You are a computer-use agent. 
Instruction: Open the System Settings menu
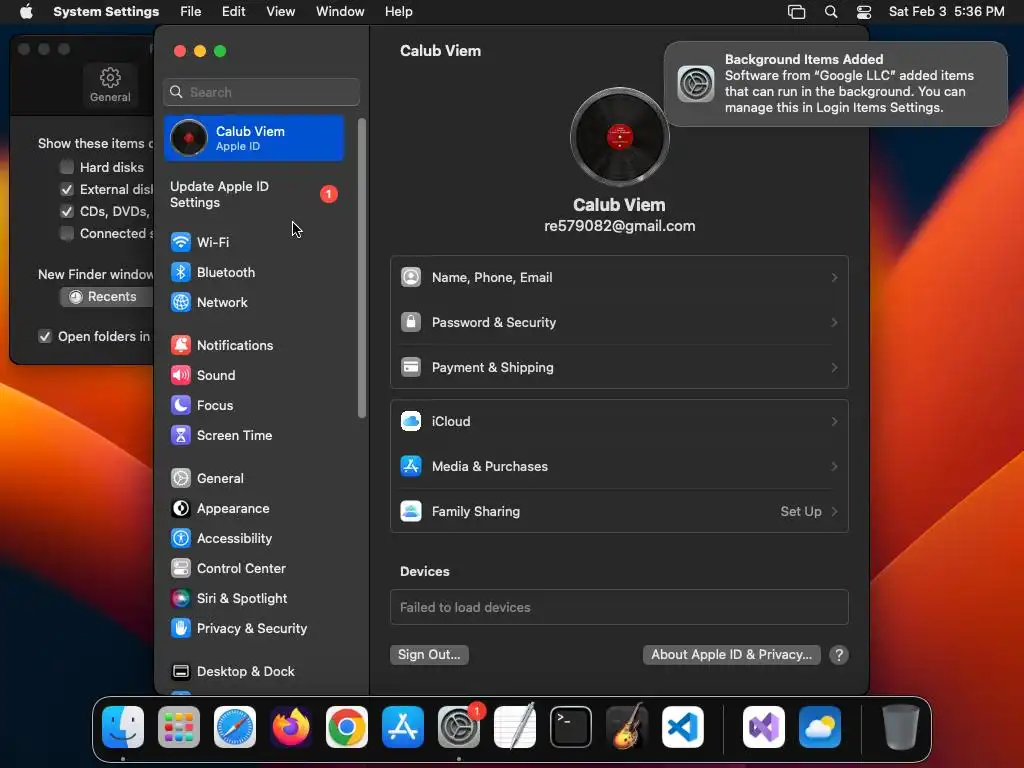click(106, 11)
